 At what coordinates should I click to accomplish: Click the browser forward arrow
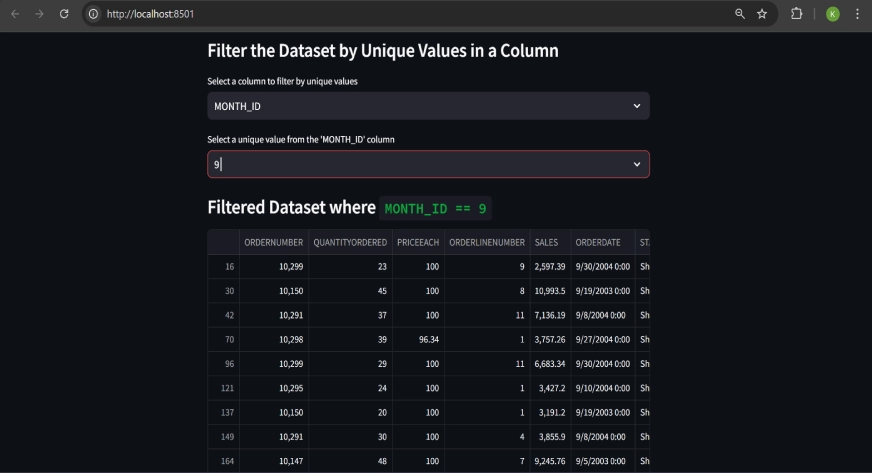(x=39, y=14)
